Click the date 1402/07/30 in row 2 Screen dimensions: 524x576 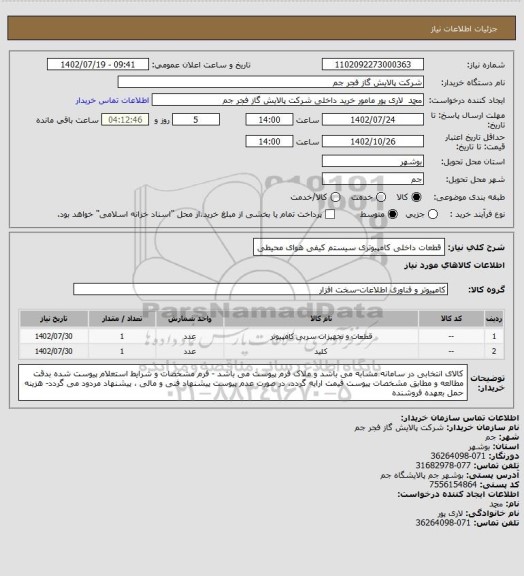click(54, 352)
